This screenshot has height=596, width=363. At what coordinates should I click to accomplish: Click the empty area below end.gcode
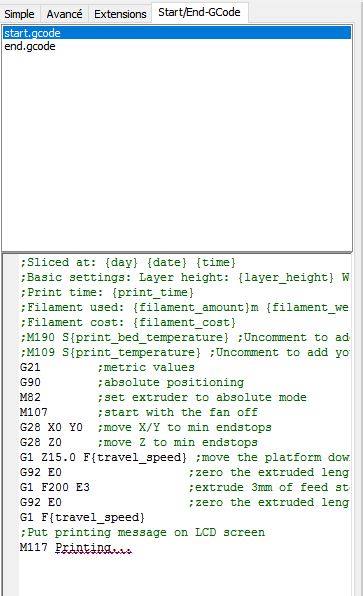coord(176,152)
